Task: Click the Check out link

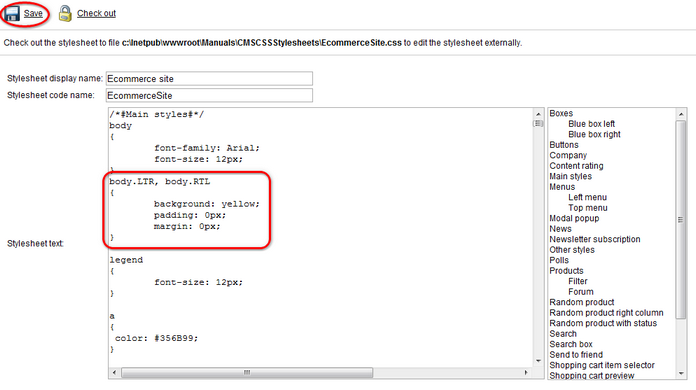Action: pos(96,13)
